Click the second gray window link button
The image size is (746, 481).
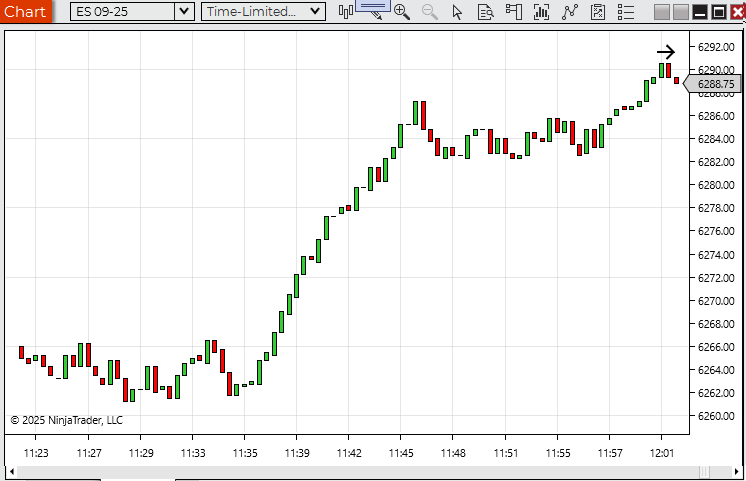680,12
